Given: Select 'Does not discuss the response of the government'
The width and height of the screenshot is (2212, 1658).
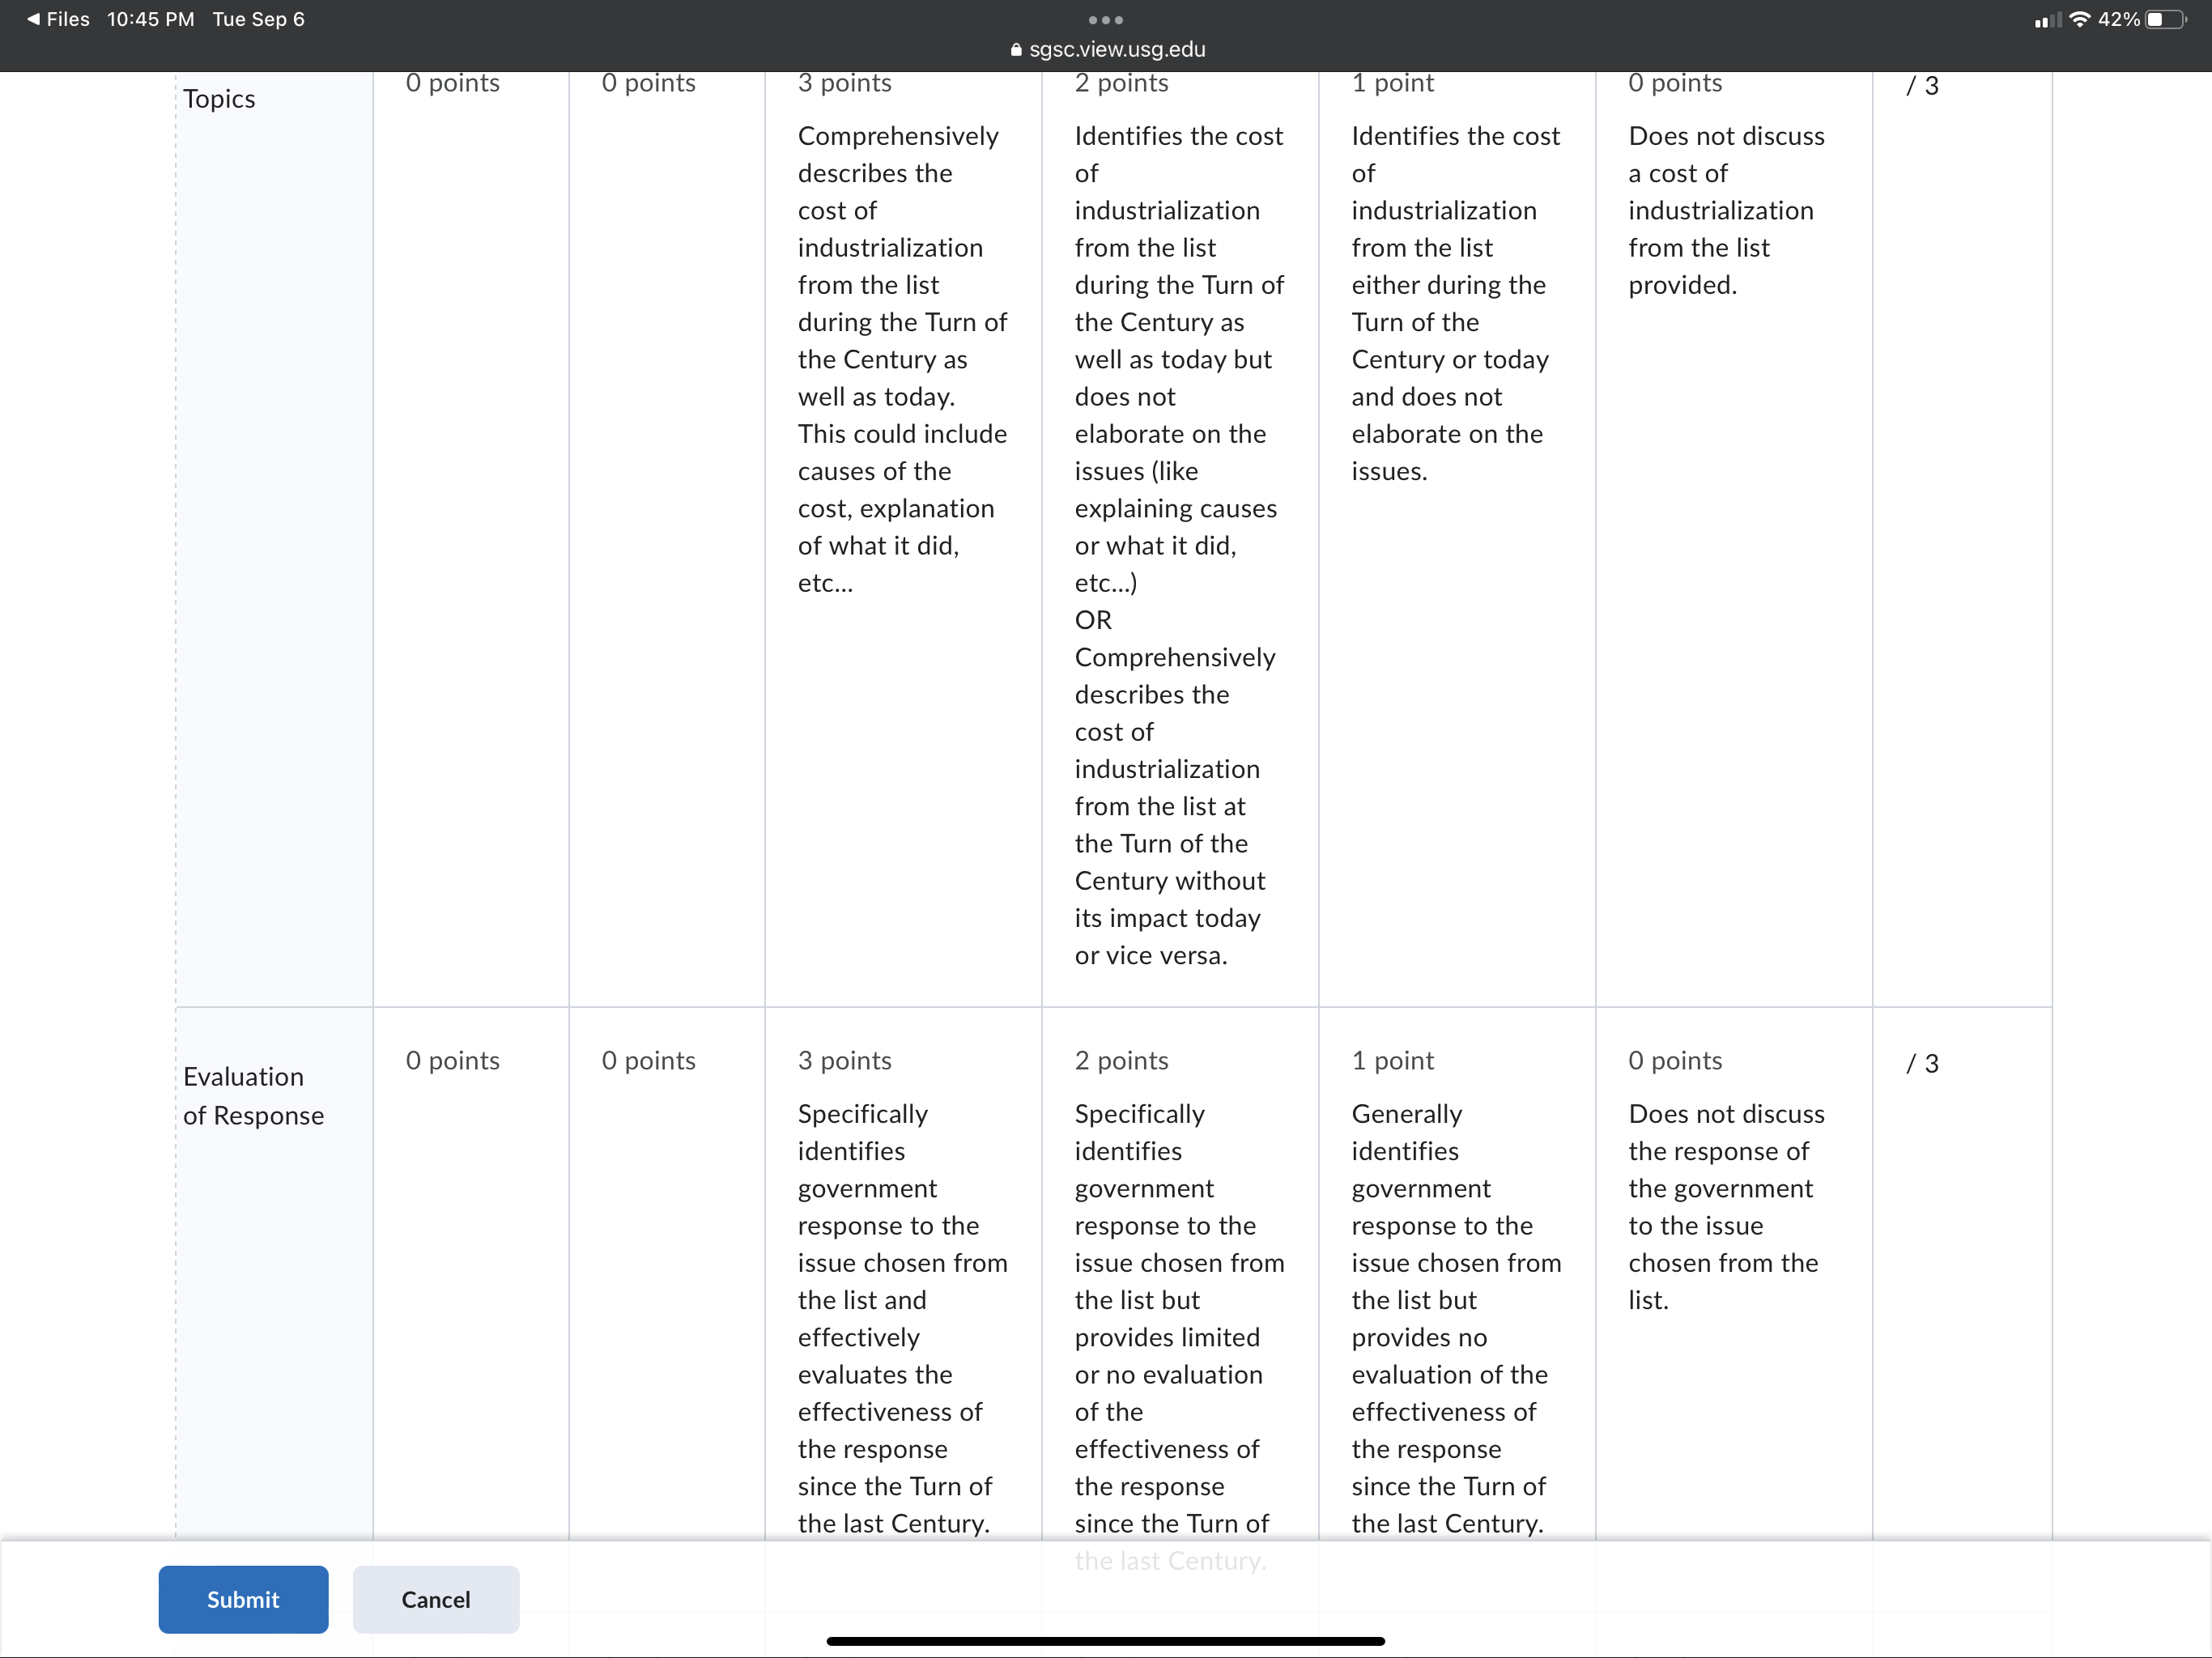Looking at the screenshot, I should pos(1727,1207).
